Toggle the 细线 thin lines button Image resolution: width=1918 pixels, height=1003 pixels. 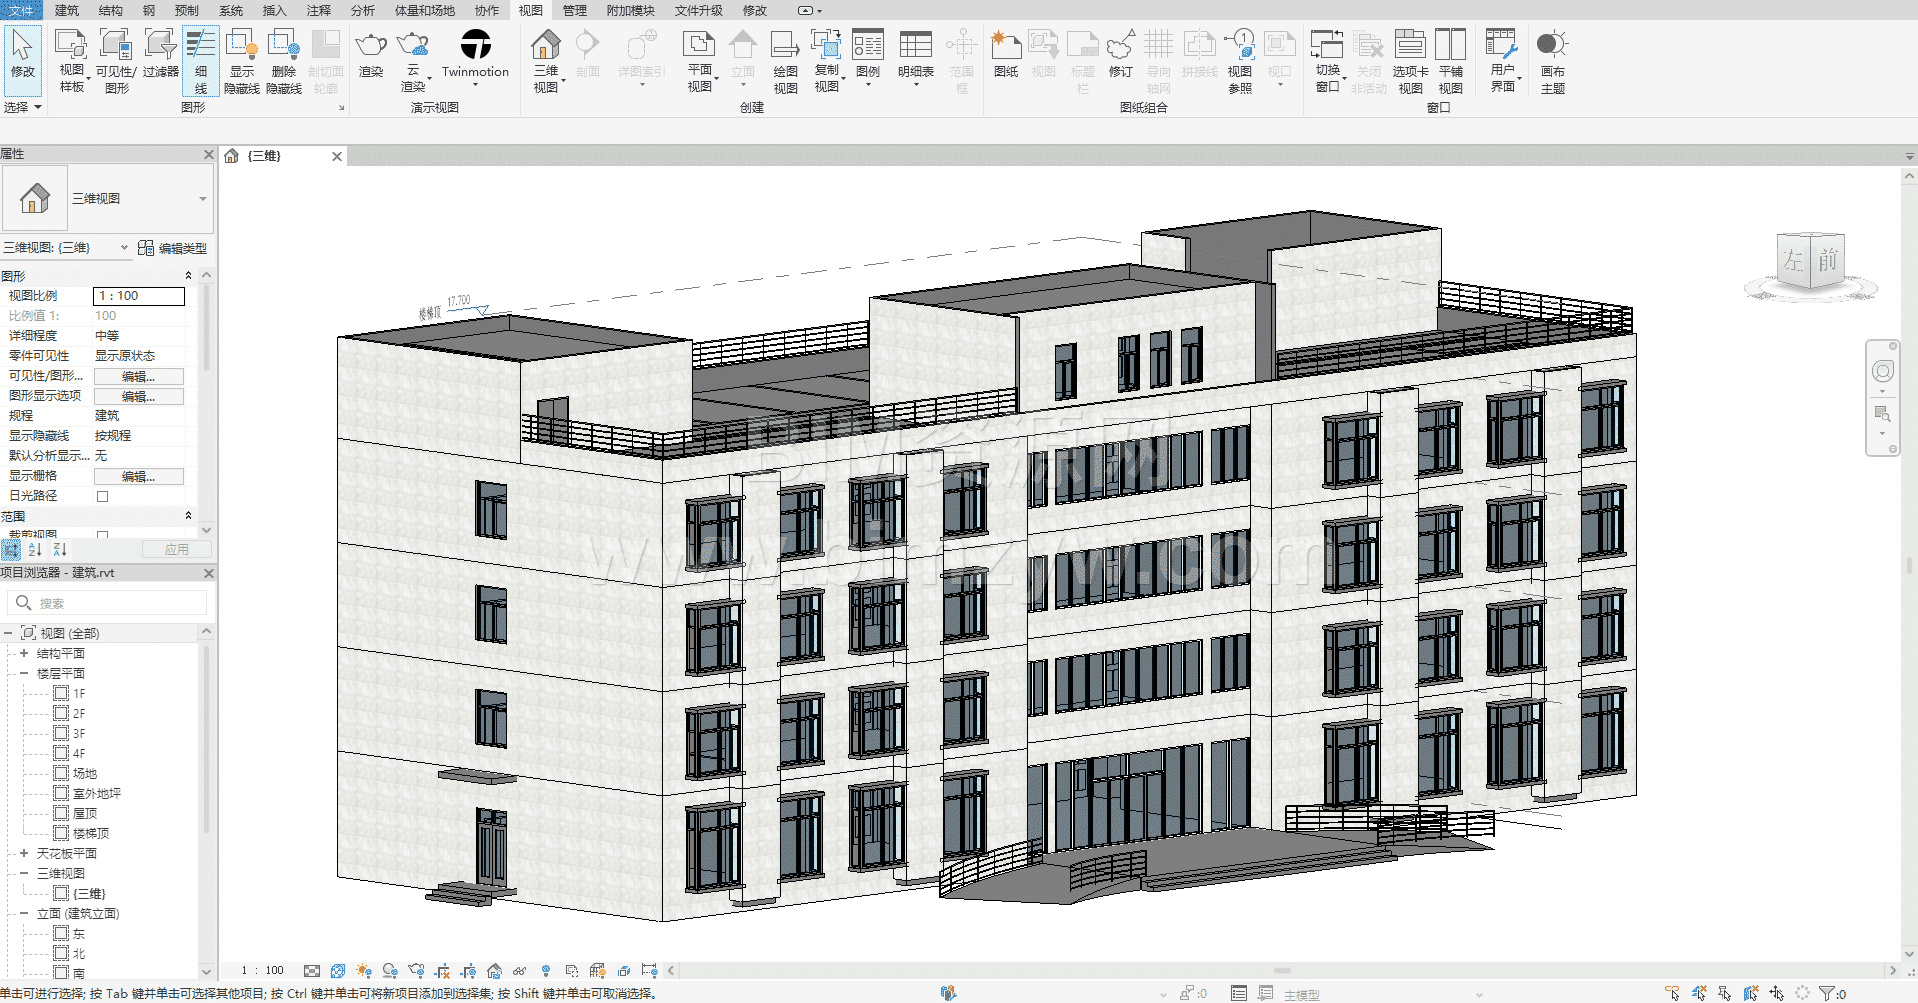(201, 60)
